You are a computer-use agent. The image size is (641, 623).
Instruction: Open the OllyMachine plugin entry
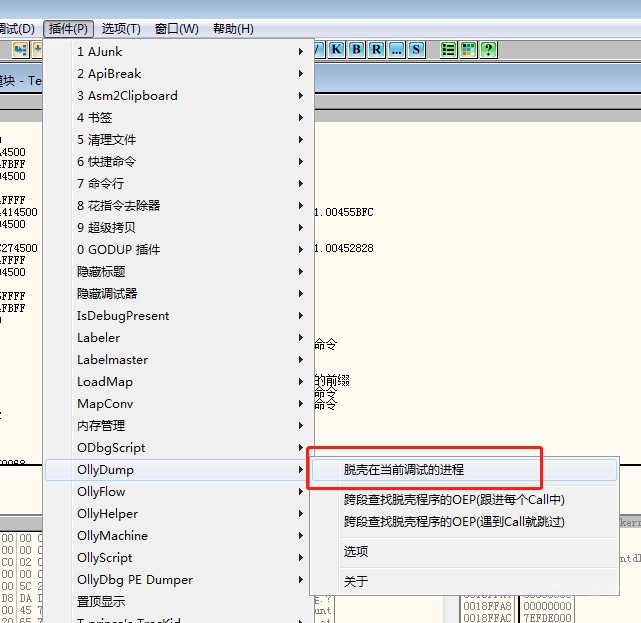tap(179, 536)
